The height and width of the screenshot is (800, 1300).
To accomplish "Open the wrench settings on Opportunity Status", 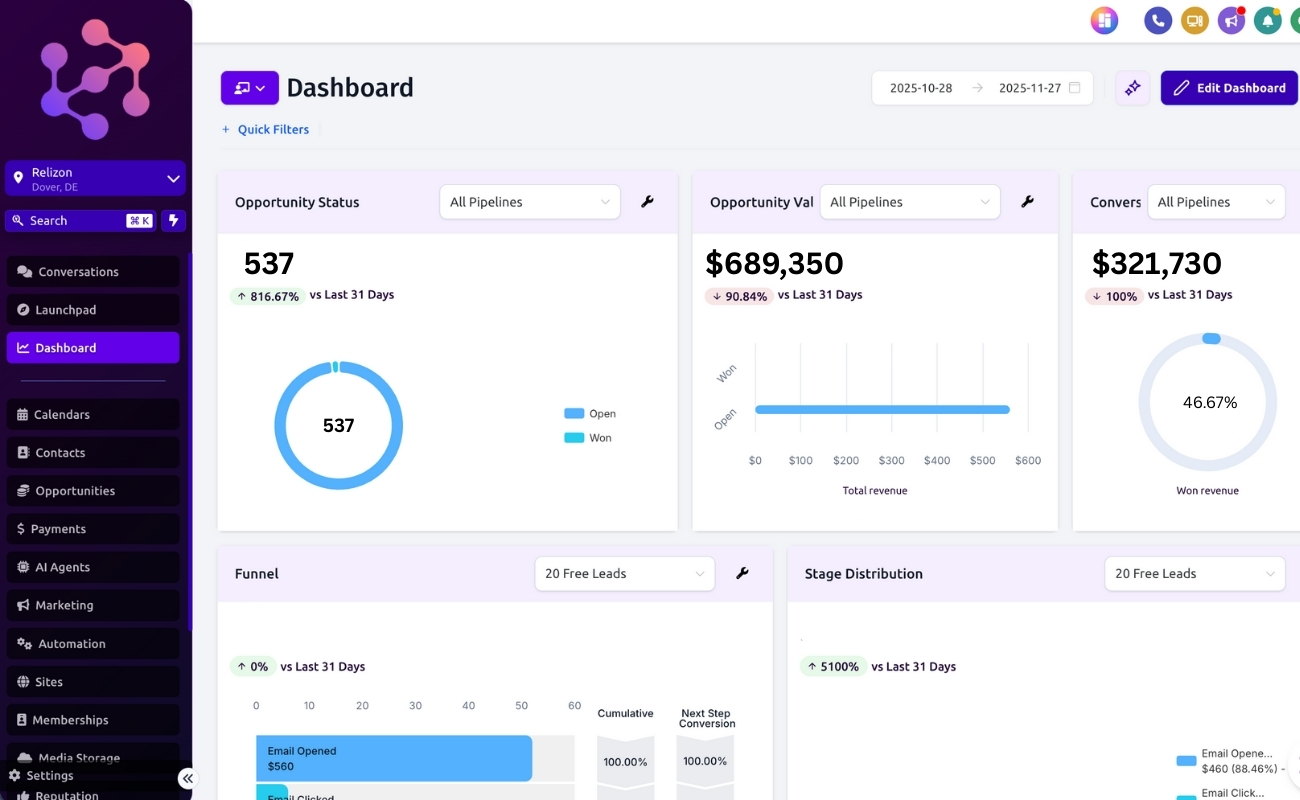I will tap(647, 202).
